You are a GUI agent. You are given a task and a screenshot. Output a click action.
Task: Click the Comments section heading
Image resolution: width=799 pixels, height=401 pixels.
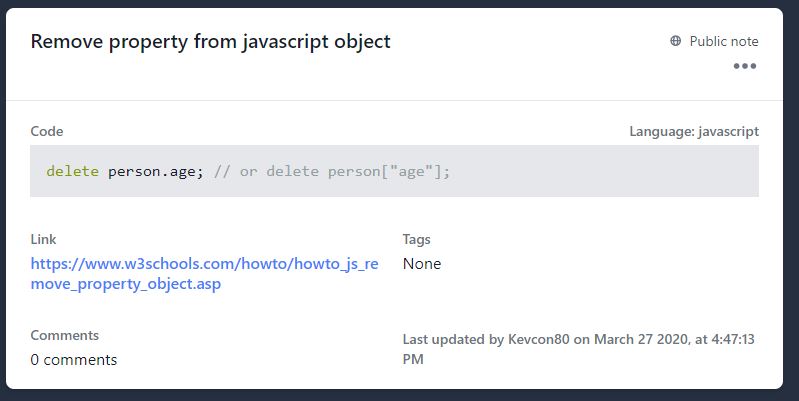[65, 335]
